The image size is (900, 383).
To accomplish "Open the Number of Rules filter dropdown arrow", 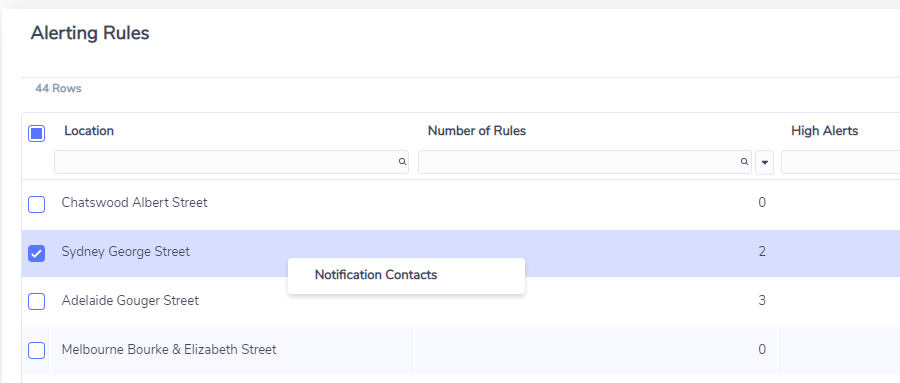I will pyautogui.click(x=765, y=163).
